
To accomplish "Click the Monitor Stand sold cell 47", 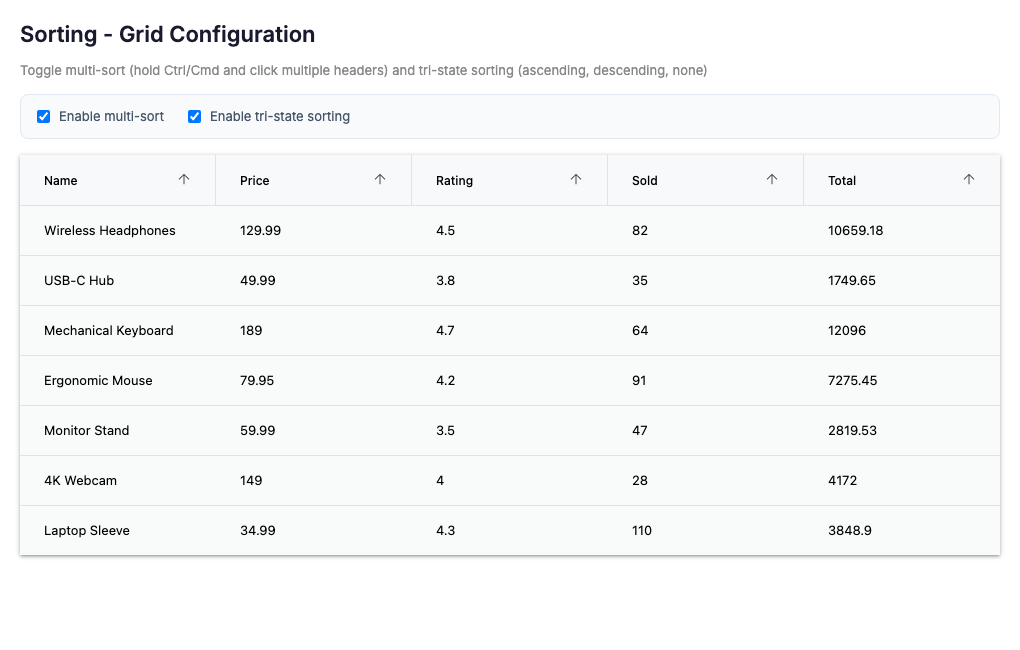I will [x=640, y=431].
